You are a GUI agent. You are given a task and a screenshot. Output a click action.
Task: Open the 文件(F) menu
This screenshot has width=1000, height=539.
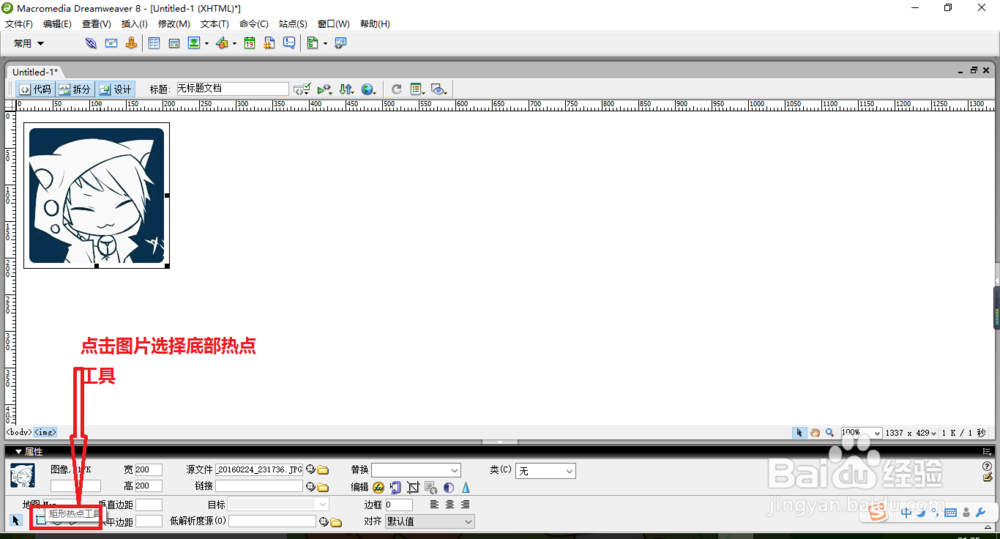click(18, 24)
